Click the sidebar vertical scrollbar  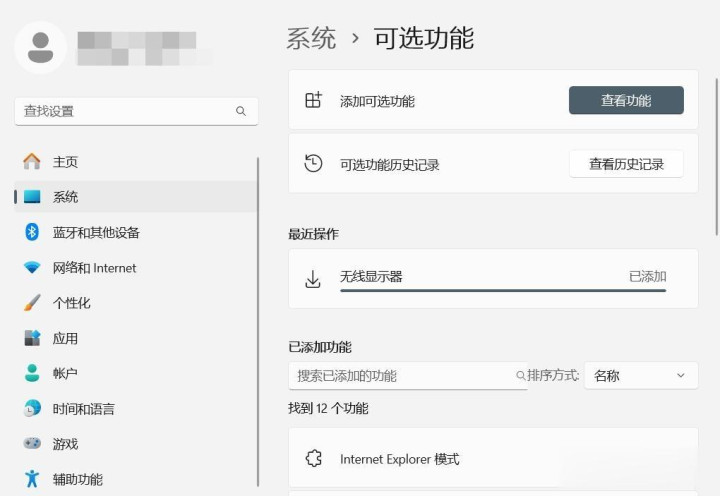(x=258, y=300)
